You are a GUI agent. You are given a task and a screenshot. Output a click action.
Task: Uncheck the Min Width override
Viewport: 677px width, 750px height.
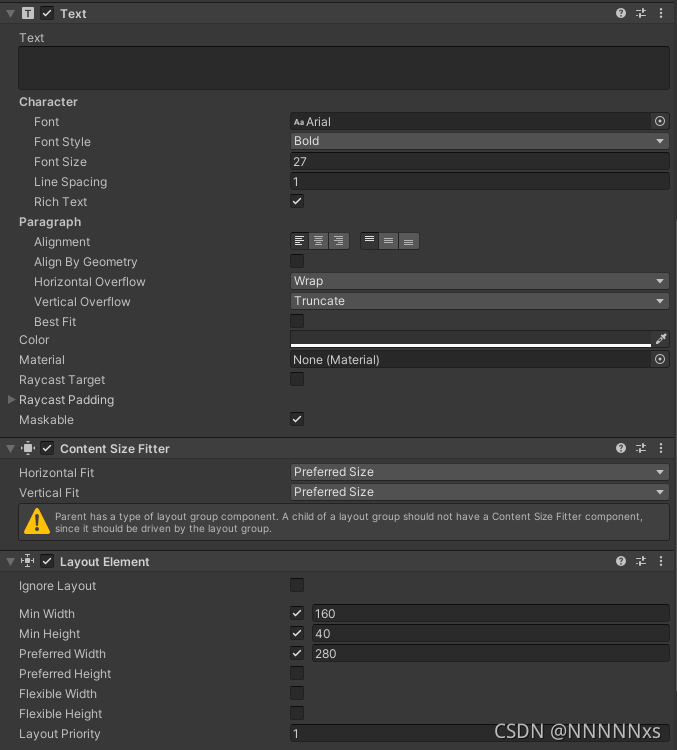coord(297,613)
